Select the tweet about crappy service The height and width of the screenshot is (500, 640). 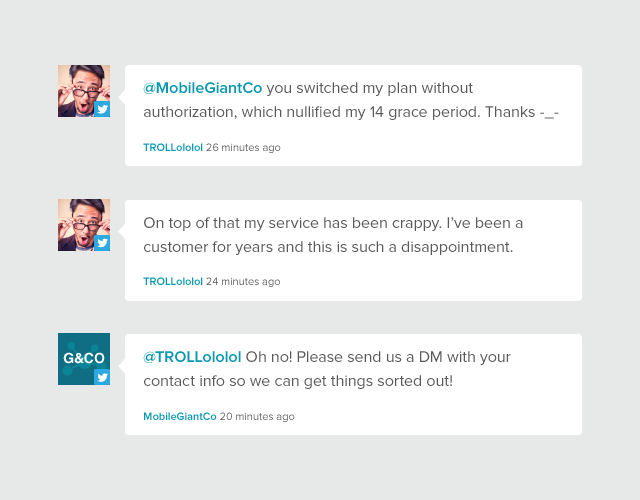pyautogui.click(x=353, y=250)
